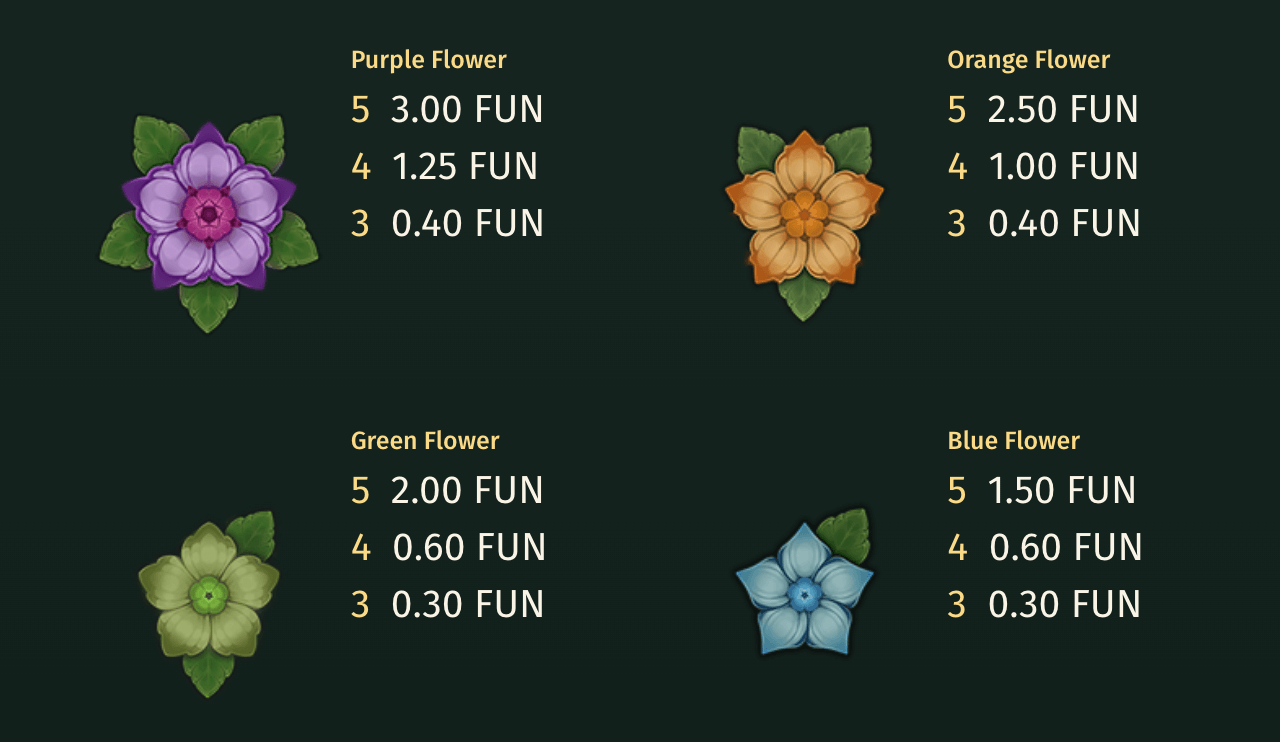The height and width of the screenshot is (742, 1280).
Task: Click Purple Flower's 0.40 FUN payout
Action: (467, 223)
